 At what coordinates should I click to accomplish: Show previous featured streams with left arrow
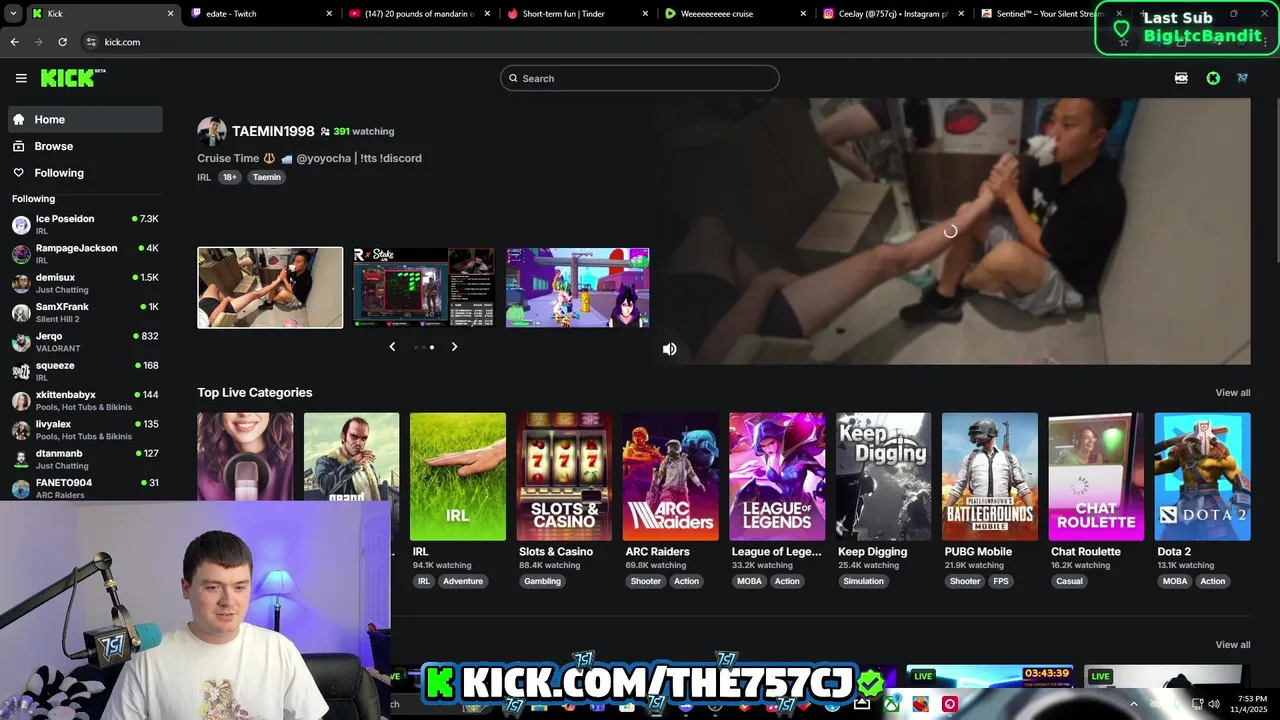point(392,347)
